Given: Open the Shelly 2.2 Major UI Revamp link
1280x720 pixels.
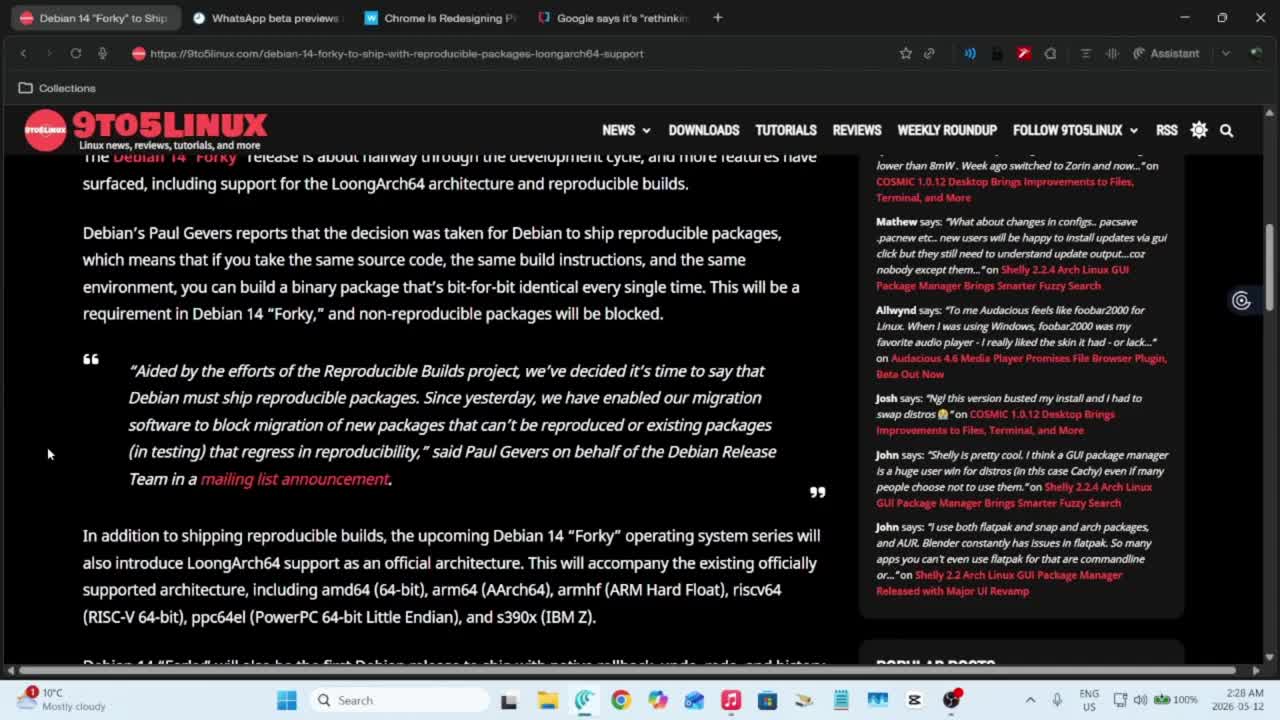Looking at the screenshot, I should pos(999,583).
